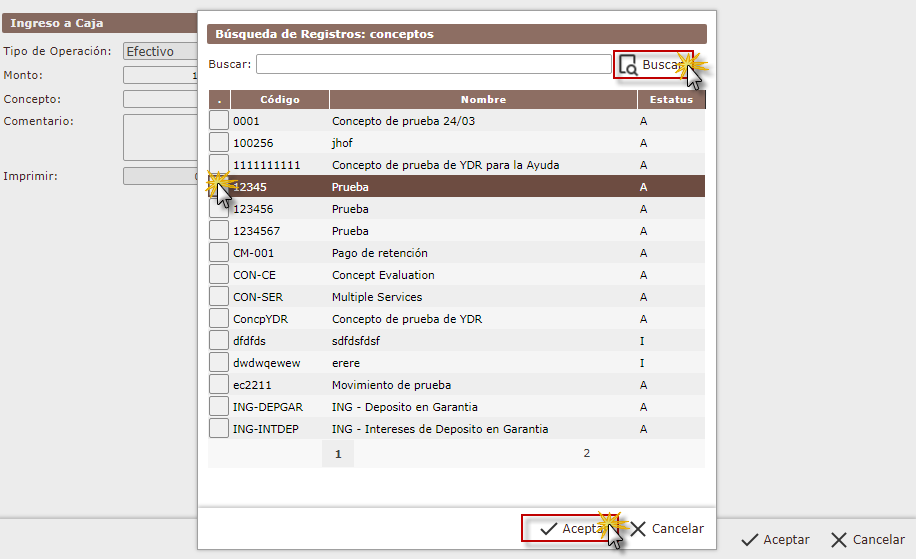Sort table by Código column header

[280, 100]
